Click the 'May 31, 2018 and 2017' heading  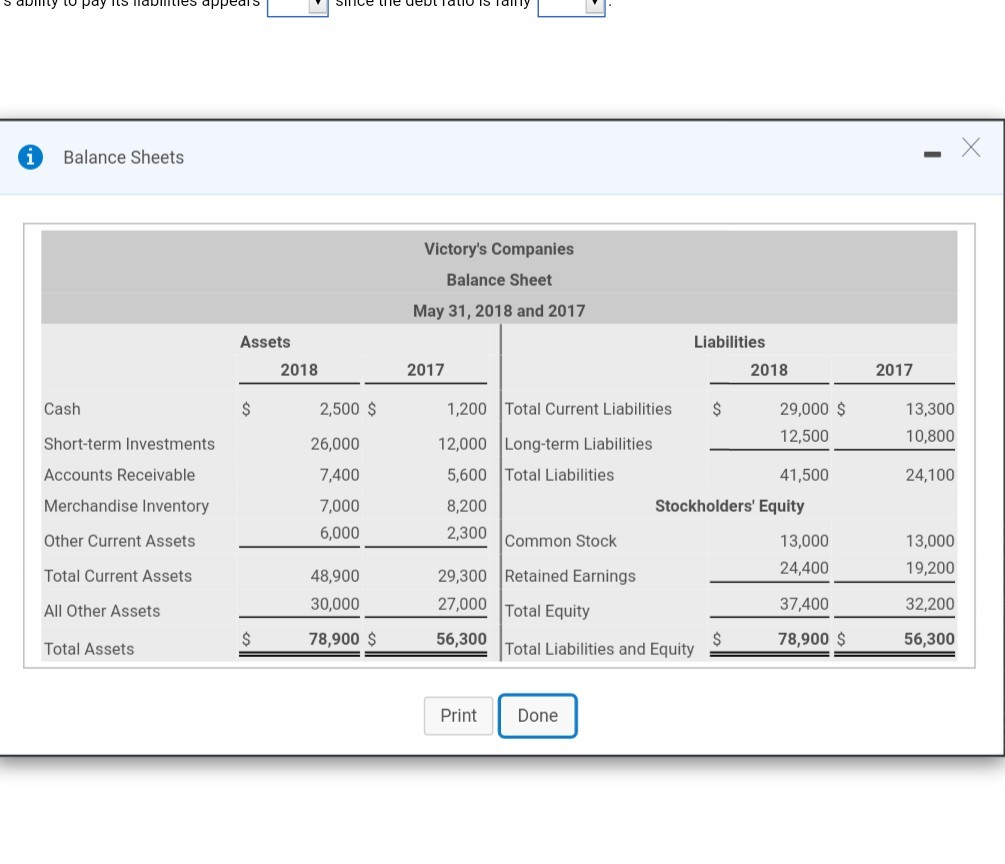coord(499,311)
